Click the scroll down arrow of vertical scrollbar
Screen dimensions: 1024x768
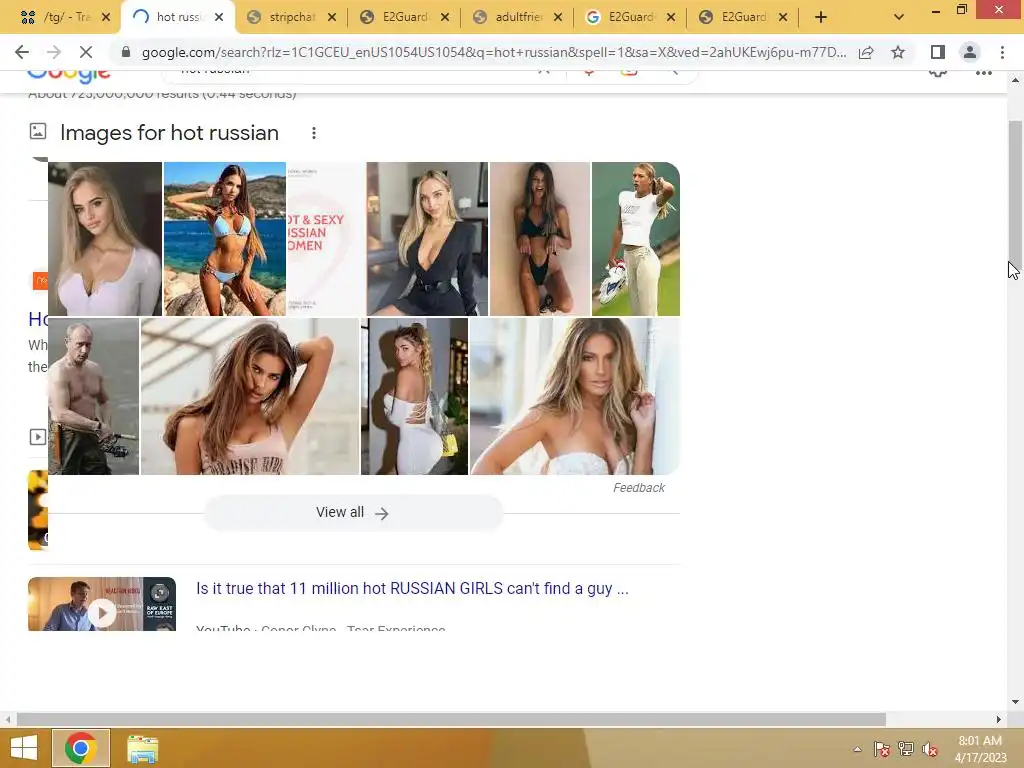click(x=1015, y=702)
